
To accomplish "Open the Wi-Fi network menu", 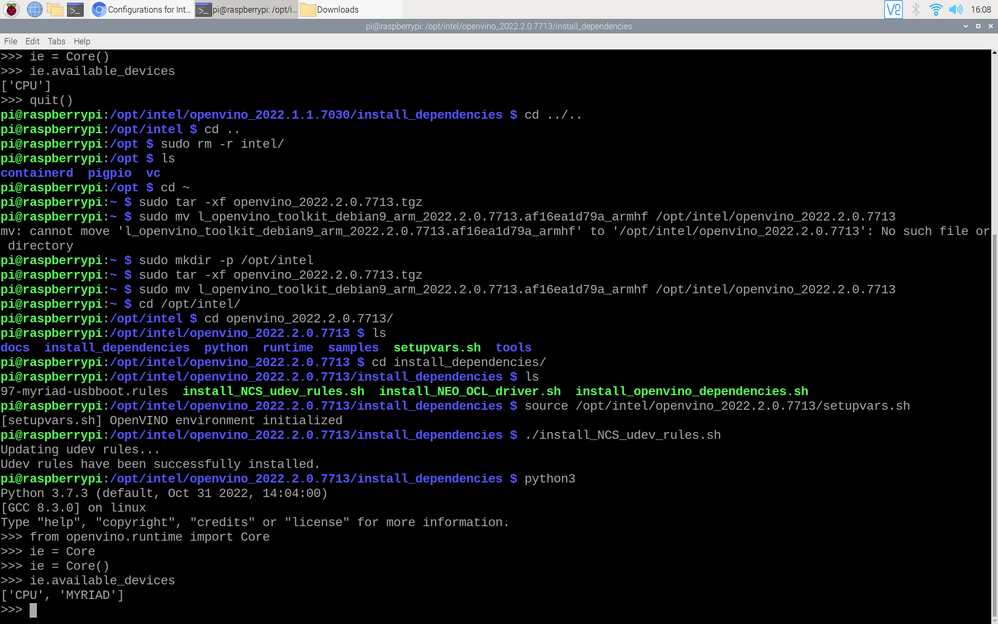I will tap(935, 9).
